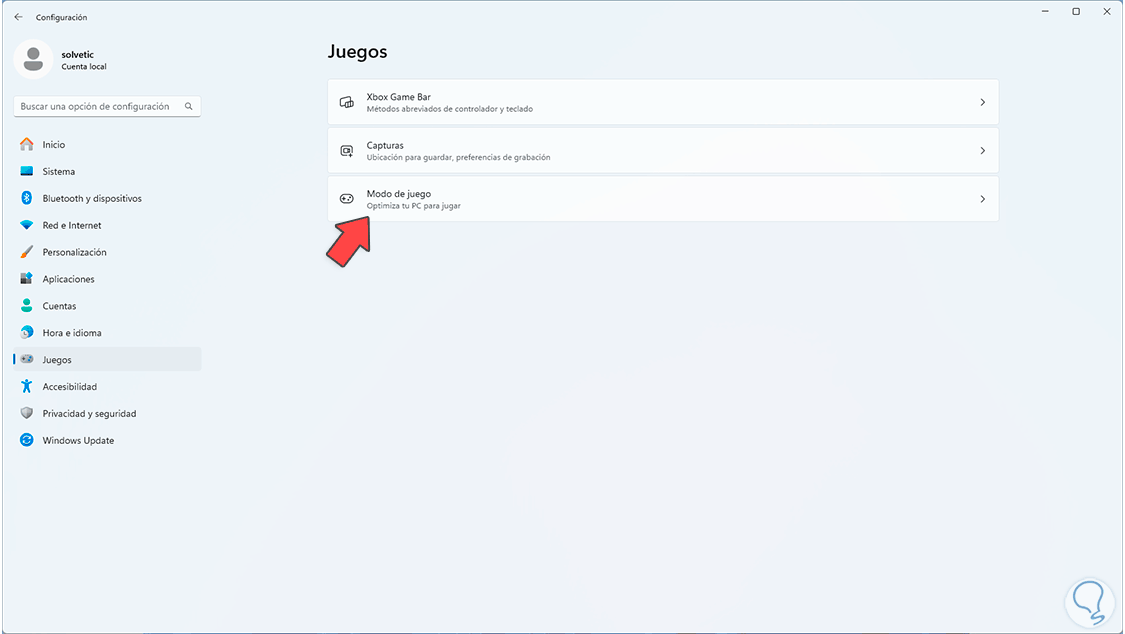This screenshot has height=634, width=1125.
Task: Click 'Métodos abreviados de controlador y teclado' text
Action: [x=450, y=109]
